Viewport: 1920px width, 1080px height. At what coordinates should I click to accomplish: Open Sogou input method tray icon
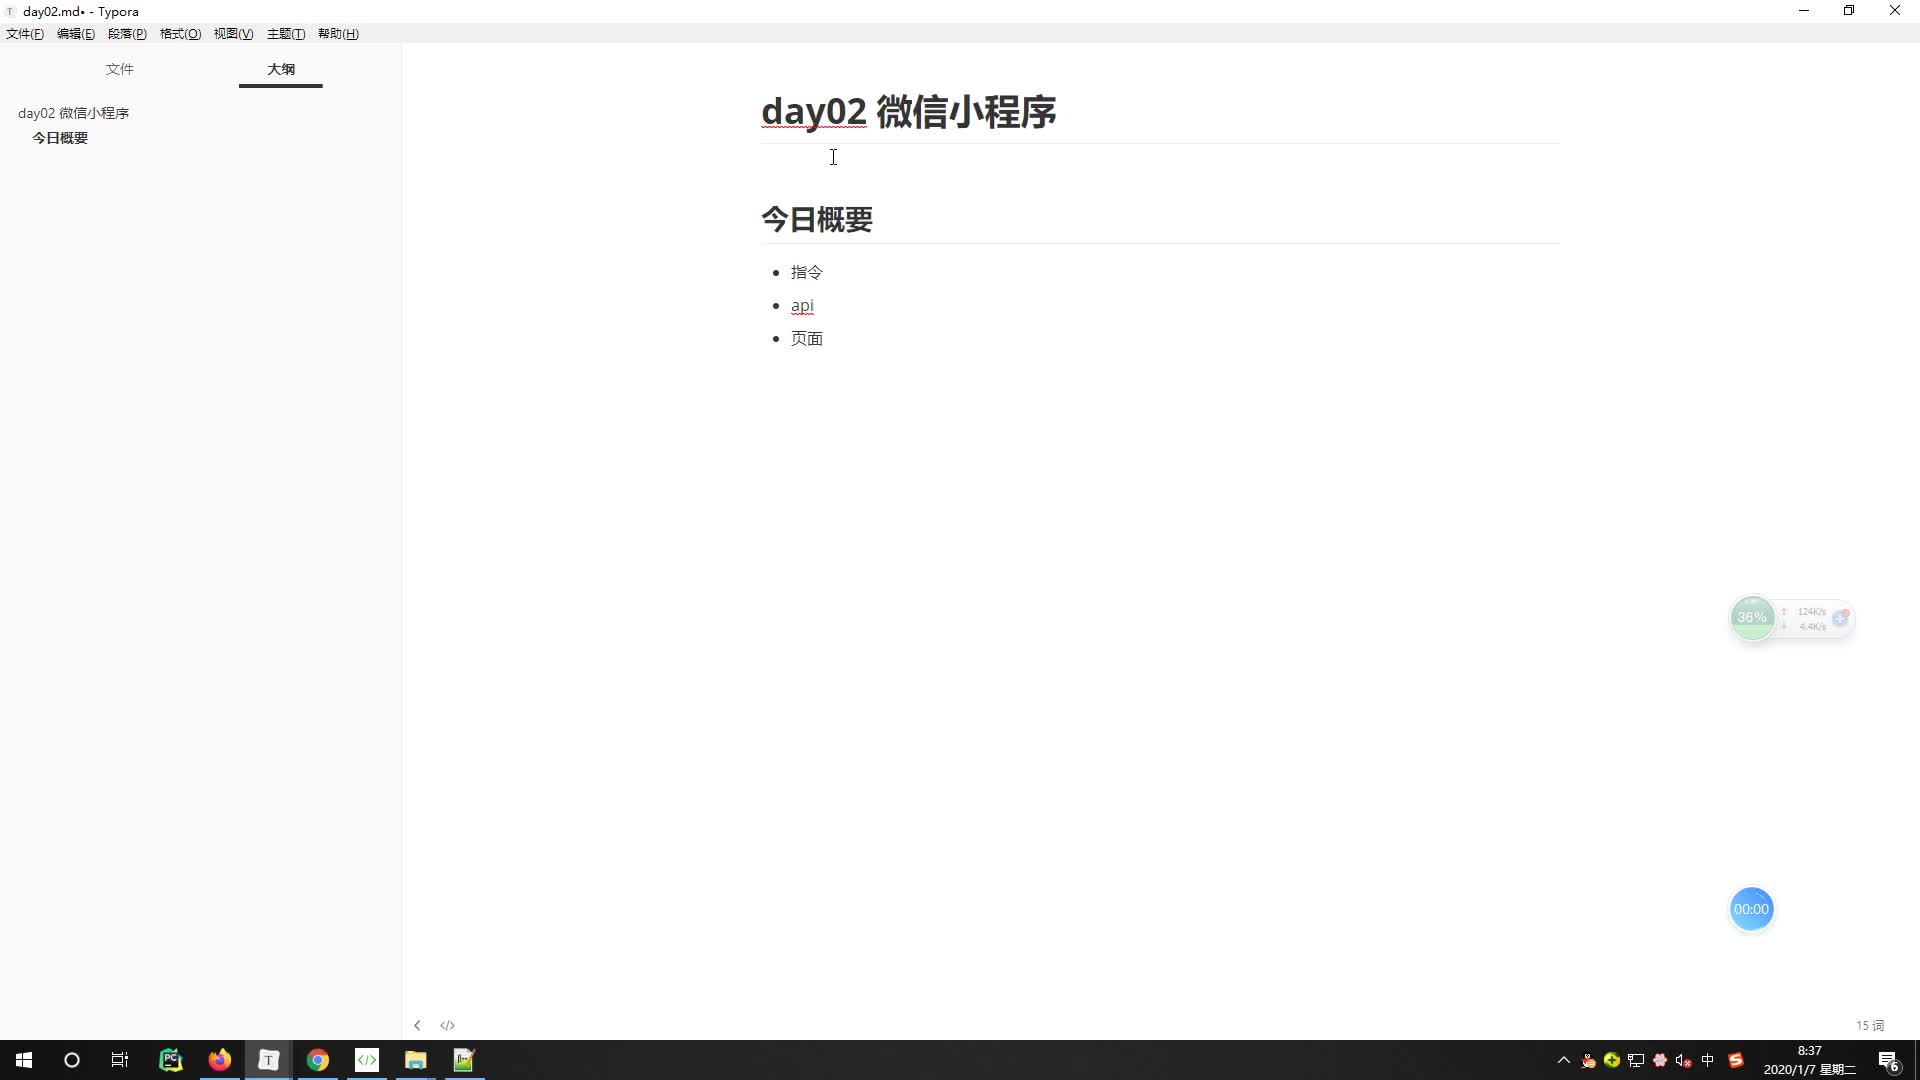1736,1060
